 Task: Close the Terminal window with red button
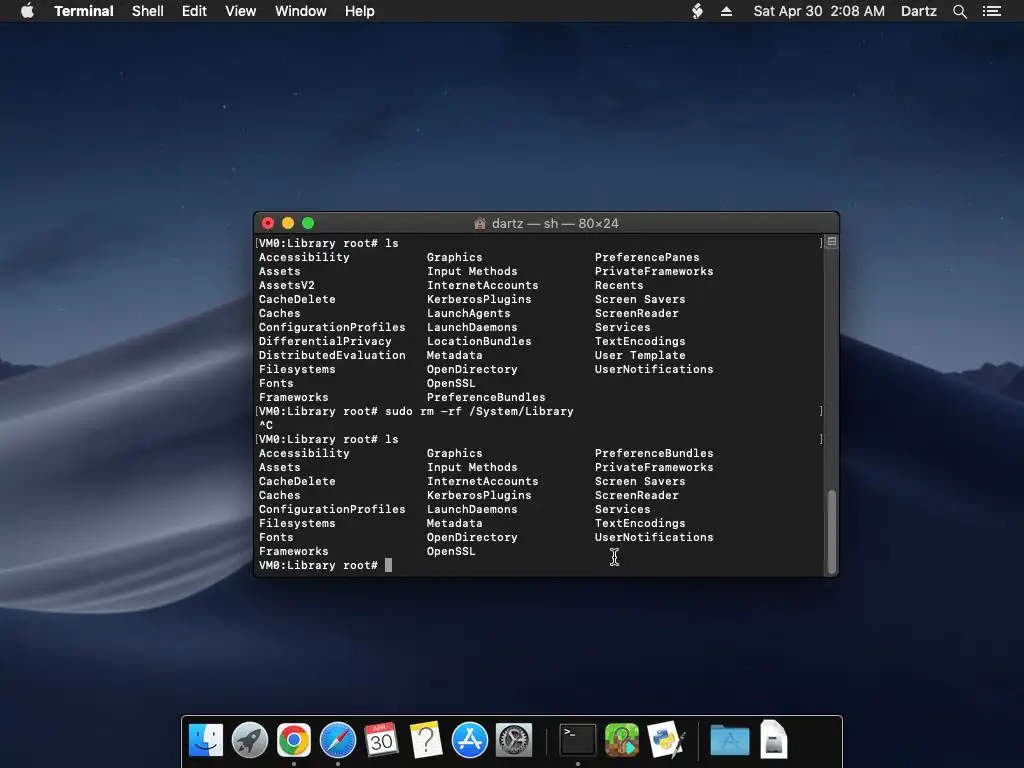(268, 223)
